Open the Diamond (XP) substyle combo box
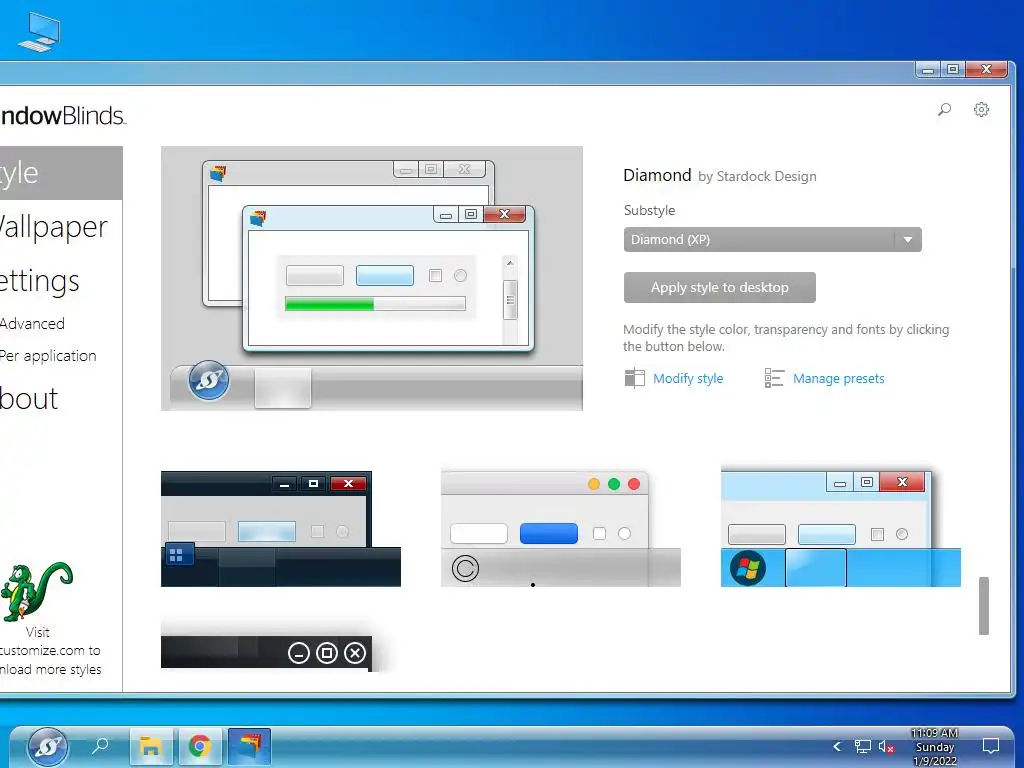Image resolution: width=1024 pixels, height=768 pixels. pos(773,240)
